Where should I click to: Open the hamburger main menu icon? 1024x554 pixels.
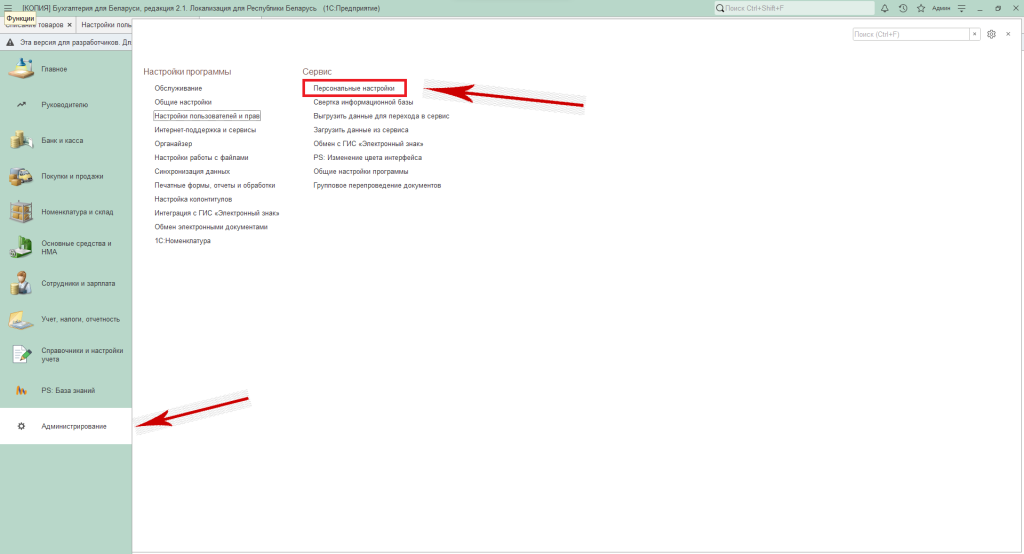pos(8,8)
